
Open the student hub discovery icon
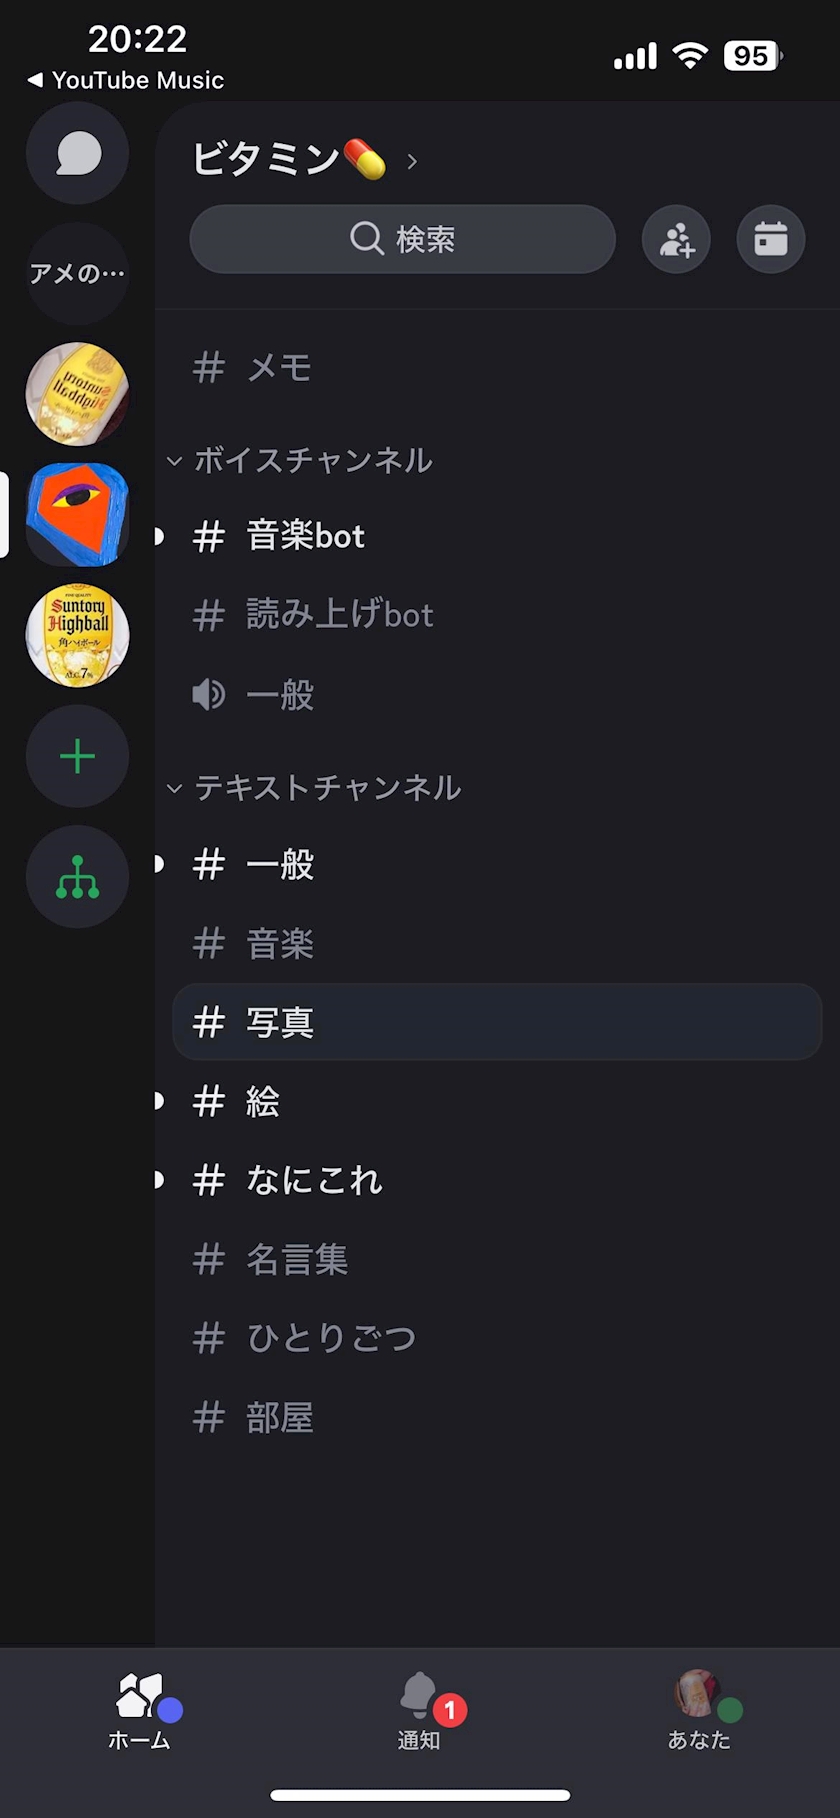click(78, 877)
